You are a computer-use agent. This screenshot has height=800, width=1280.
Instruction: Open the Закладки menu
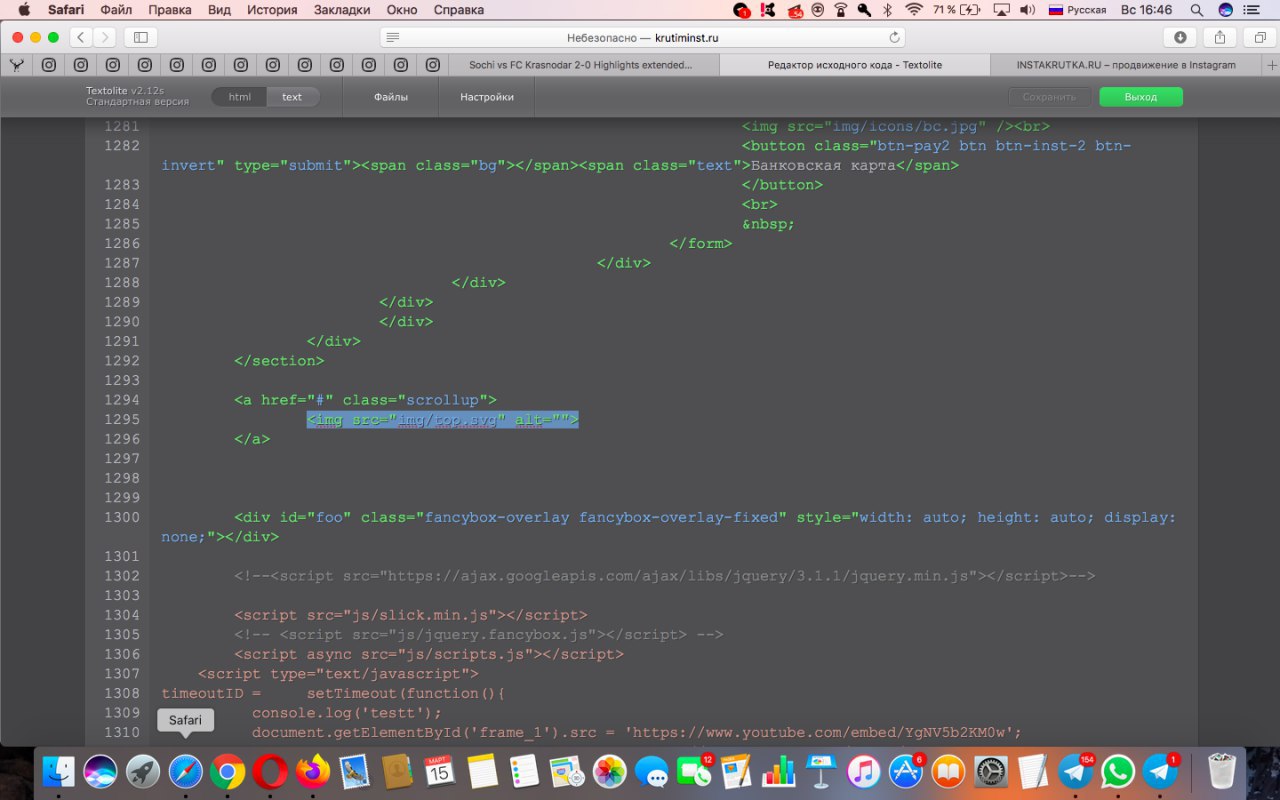(342, 10)
